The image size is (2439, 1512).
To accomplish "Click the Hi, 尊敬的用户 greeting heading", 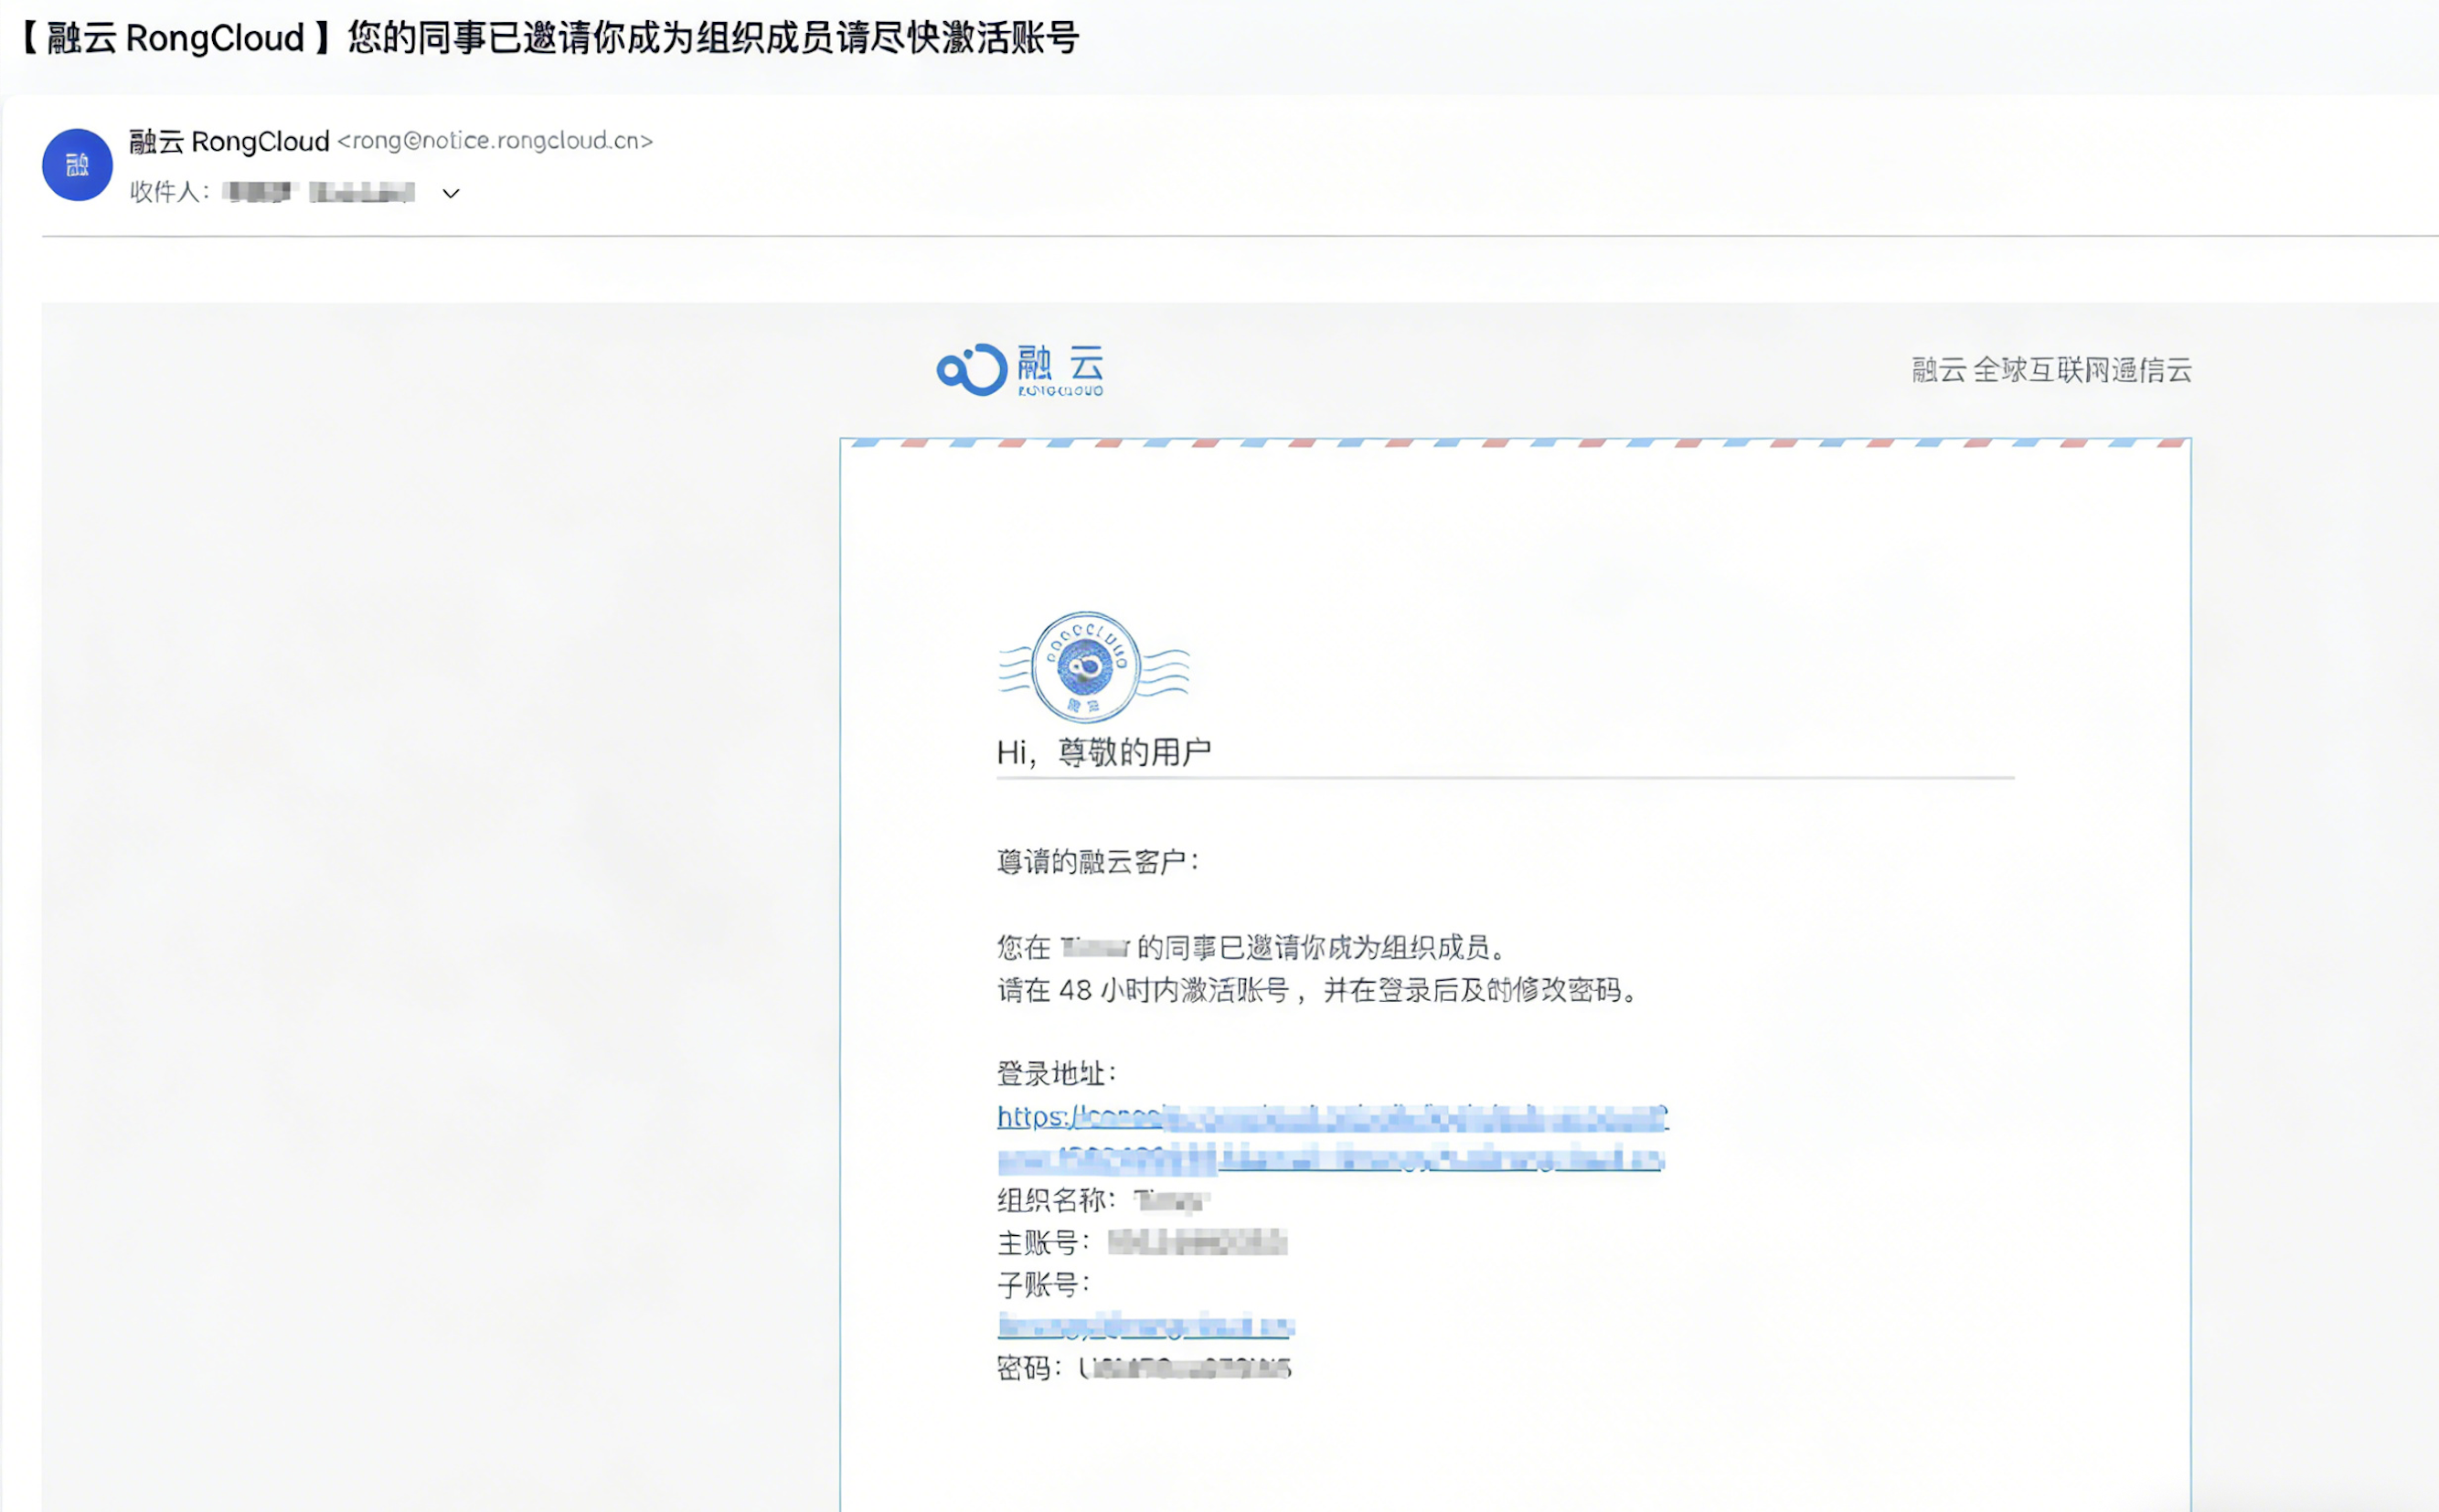I will pos(1104,752).
